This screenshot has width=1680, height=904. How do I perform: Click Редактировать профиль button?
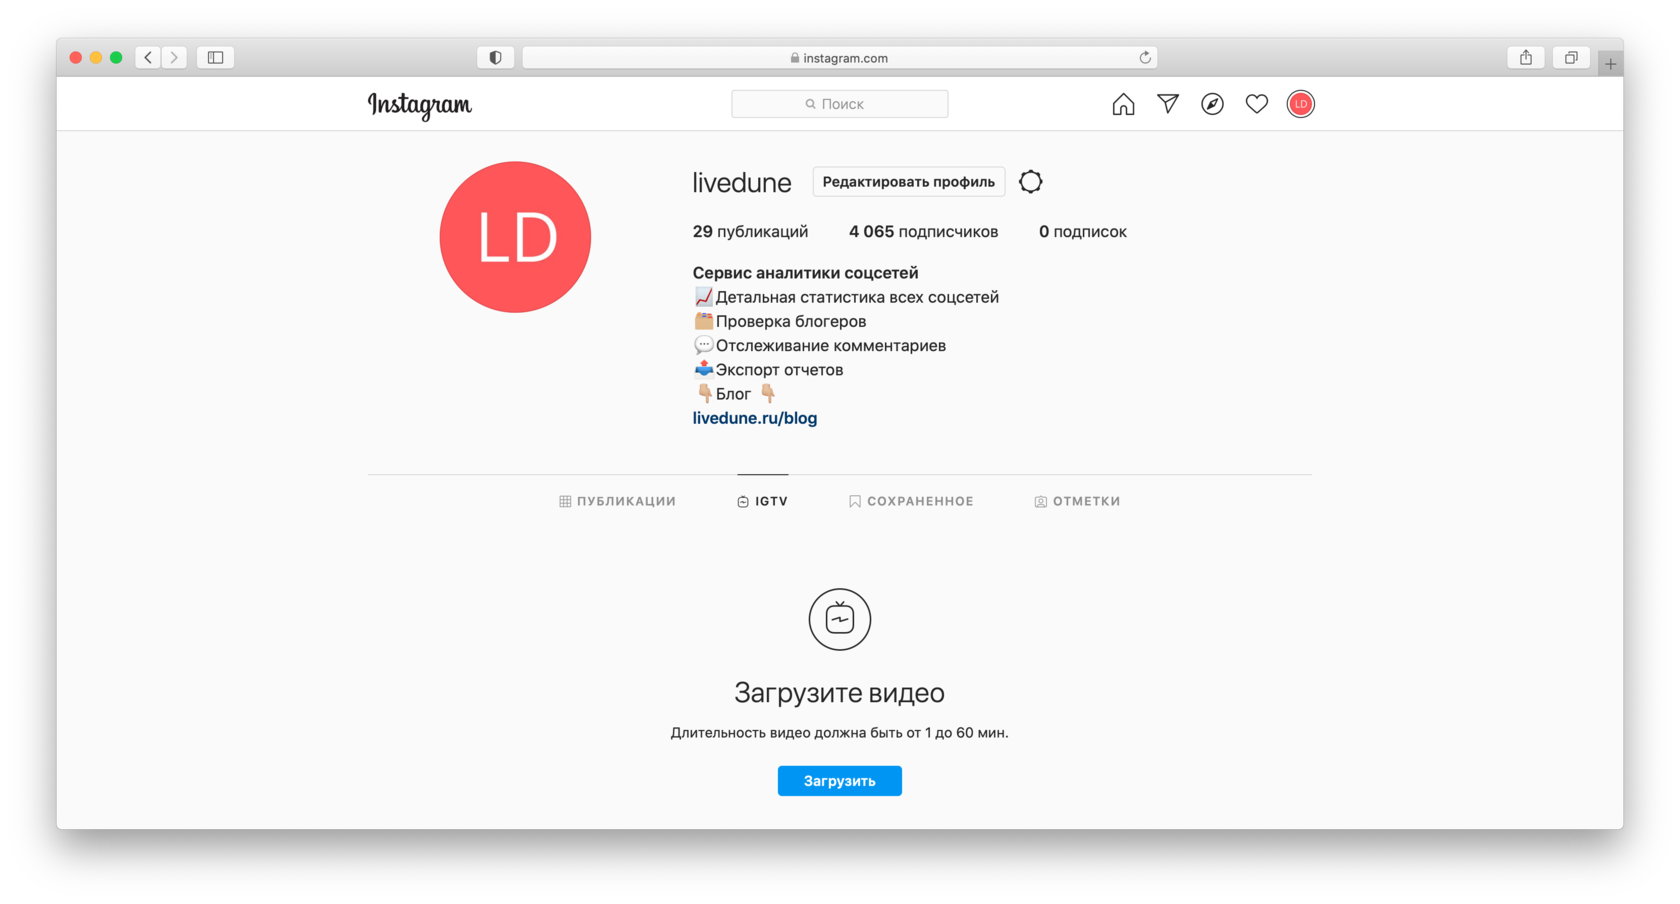coord(908,182)
